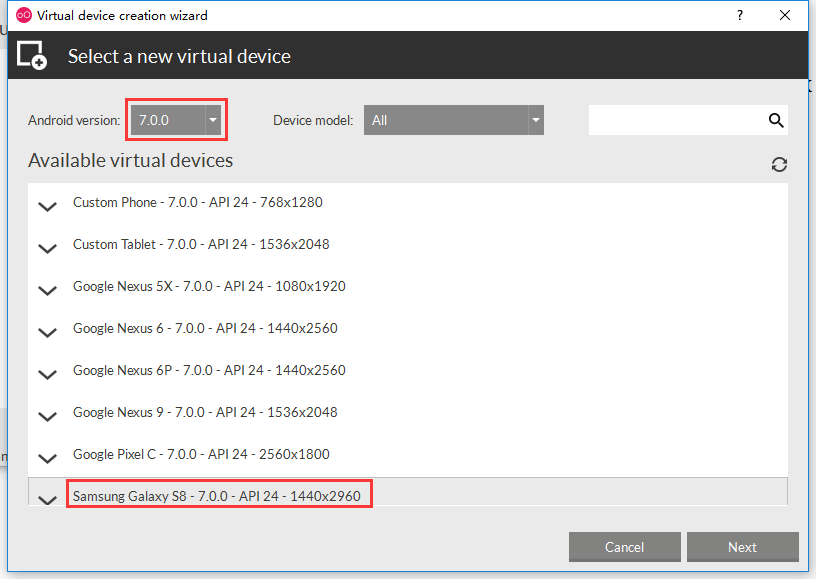Refresh the available virtual devices list
The width and height of the screenshot is (816, 579).
tap(779, 165)
